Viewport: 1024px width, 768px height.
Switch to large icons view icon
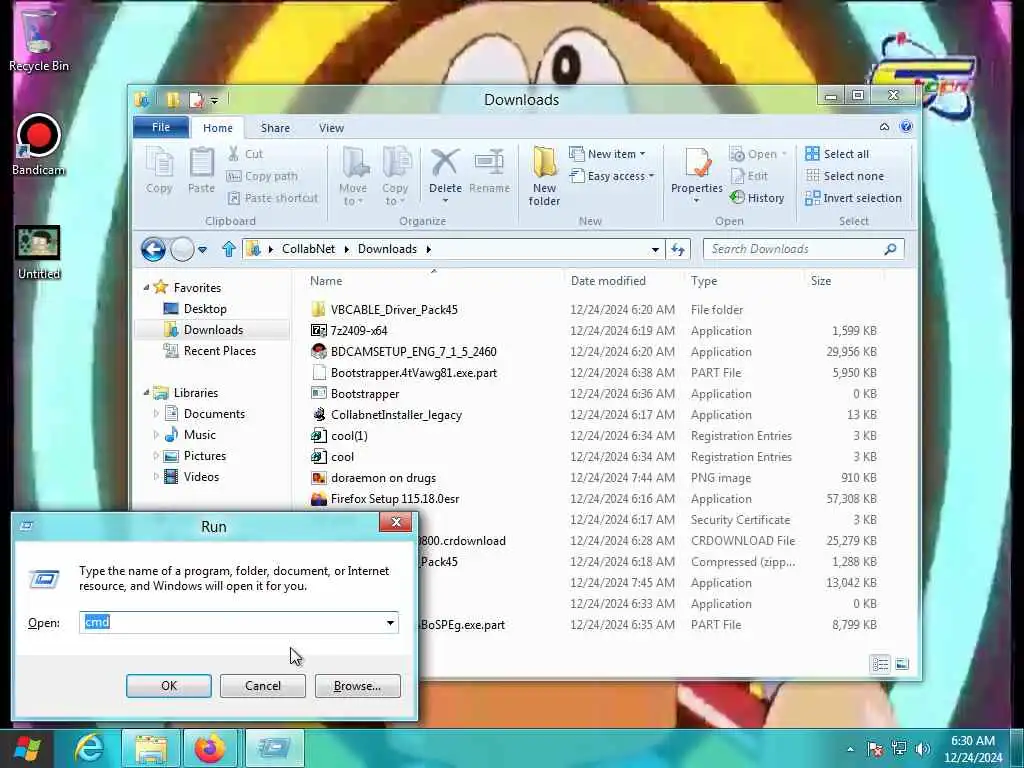coord(902,664)
